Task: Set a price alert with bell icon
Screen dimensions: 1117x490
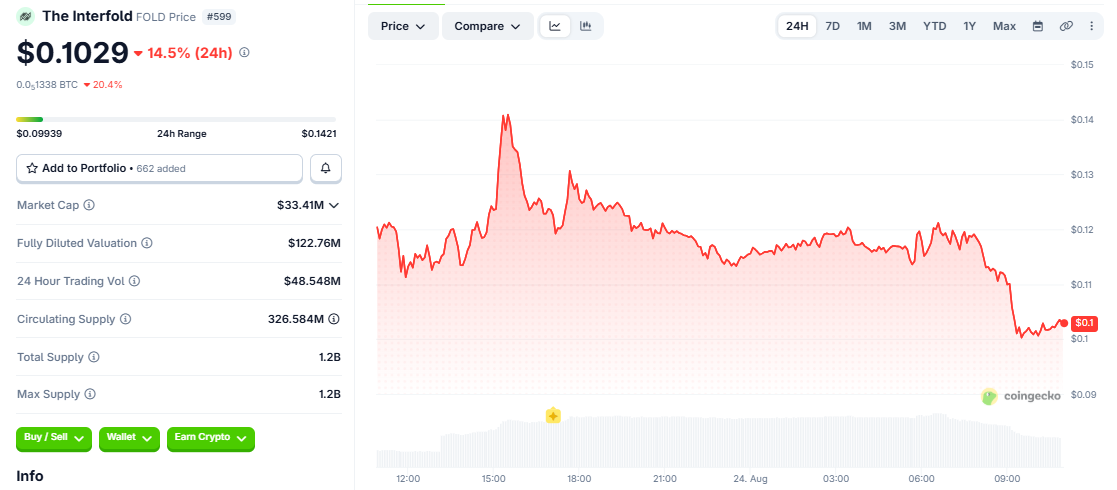Action: 326,168
